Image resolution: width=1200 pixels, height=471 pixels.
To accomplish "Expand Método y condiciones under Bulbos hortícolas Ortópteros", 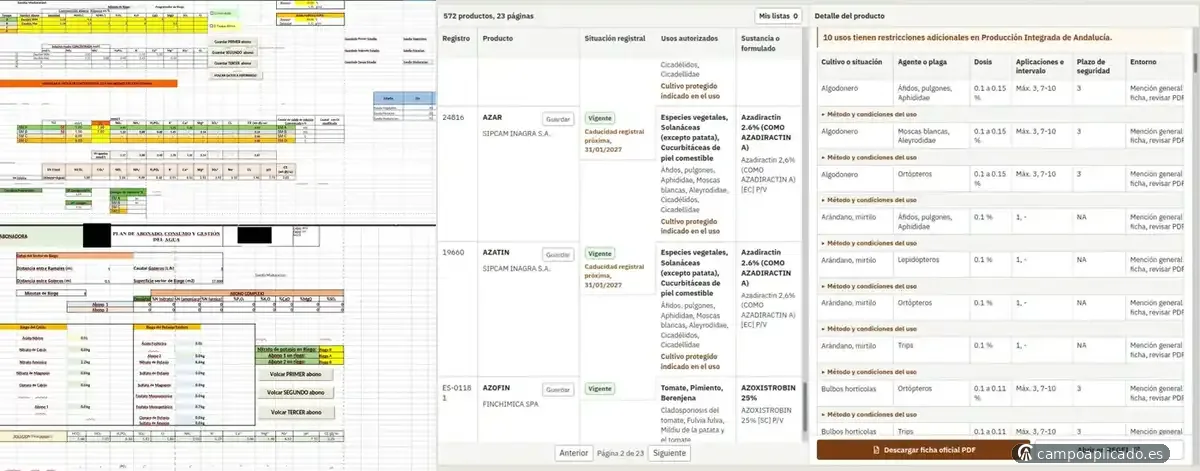I will click(x=868, y=414).
